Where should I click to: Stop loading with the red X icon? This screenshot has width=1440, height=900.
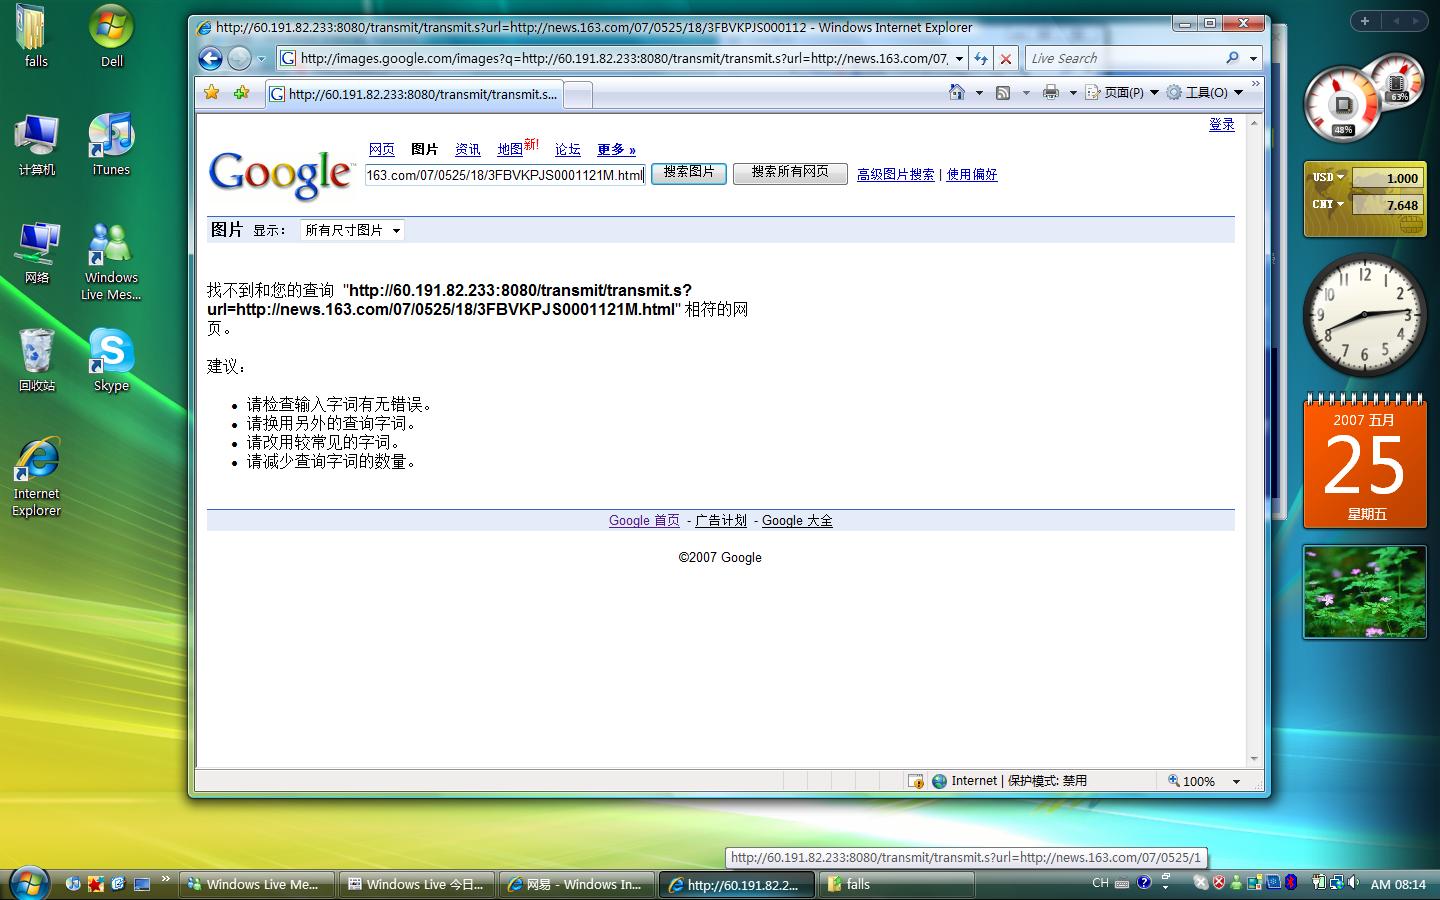(1006, 59)
